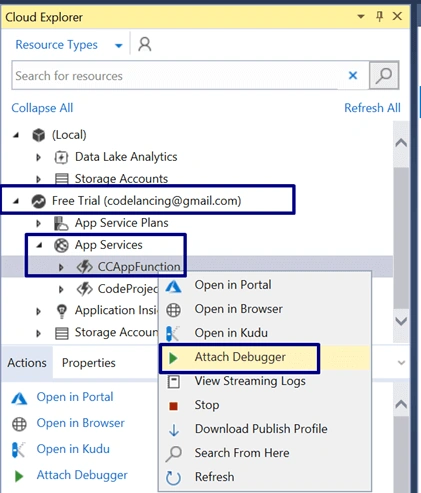
Task: Click the Data Lake Analytics icon
Action: 61,157
